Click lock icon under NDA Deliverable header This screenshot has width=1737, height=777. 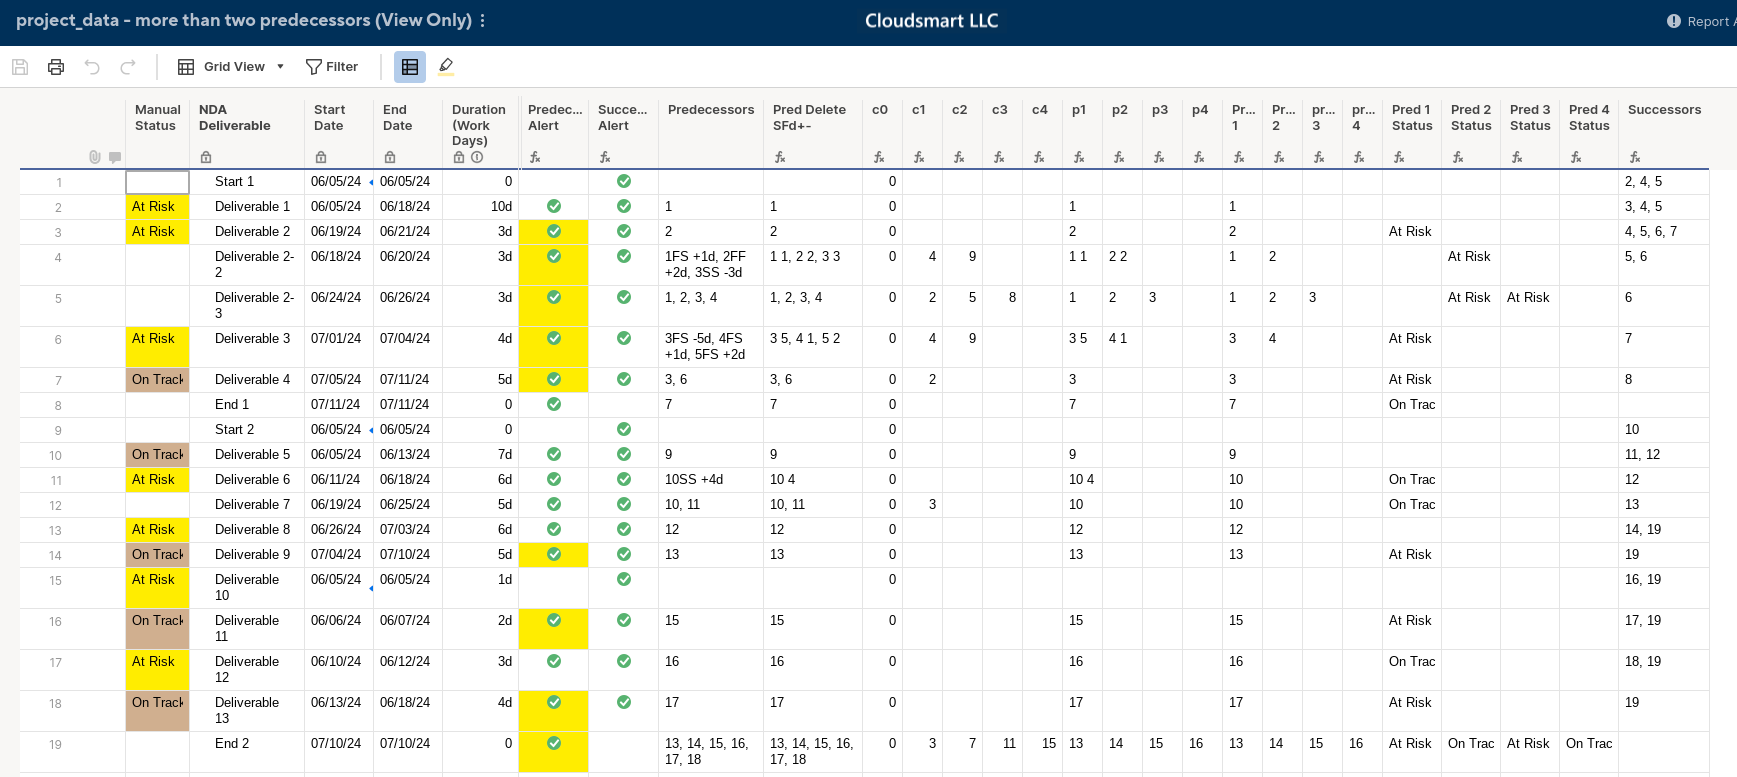[206, 157]
